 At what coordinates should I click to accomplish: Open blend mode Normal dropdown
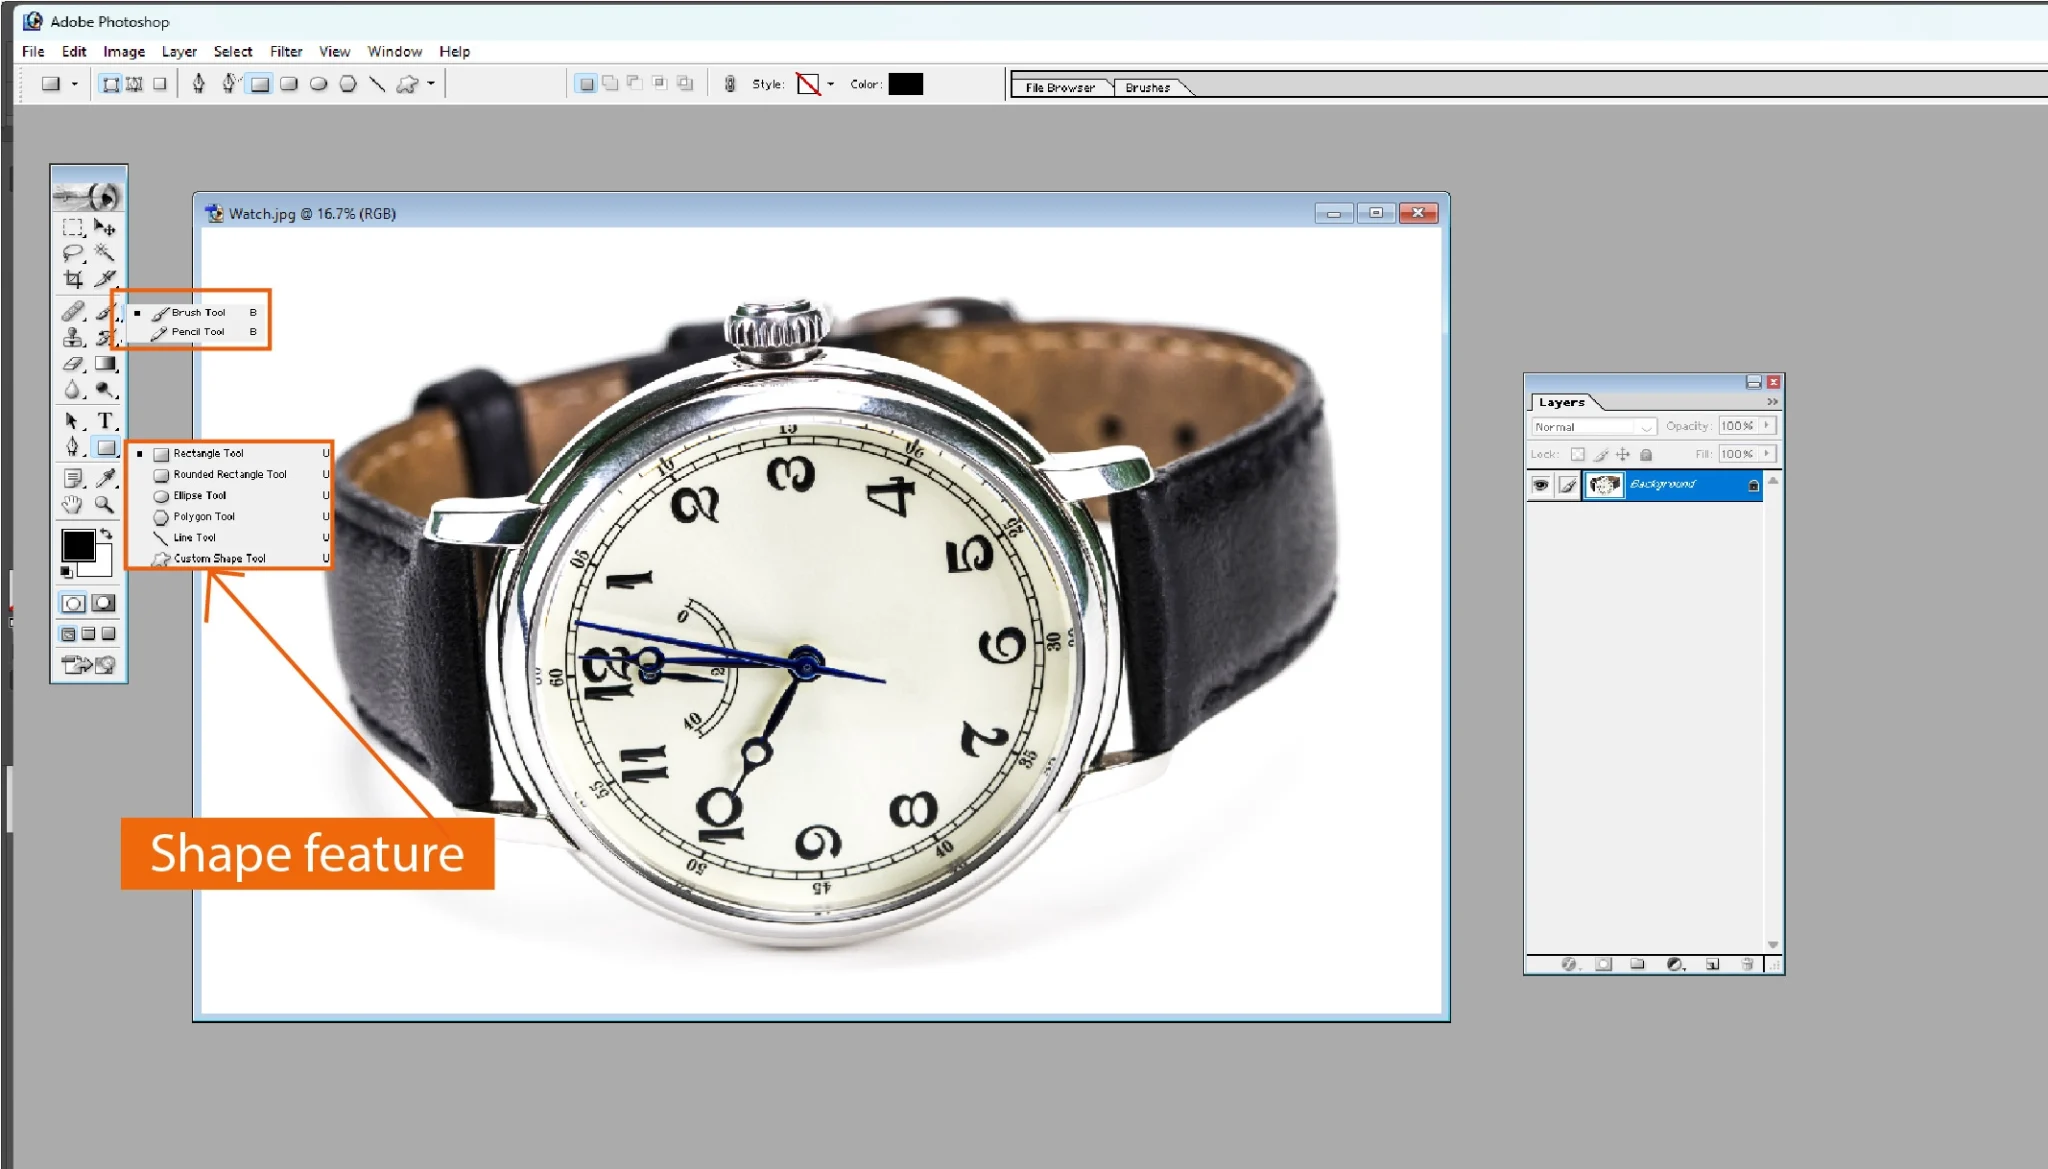[x=1594, y=427]
